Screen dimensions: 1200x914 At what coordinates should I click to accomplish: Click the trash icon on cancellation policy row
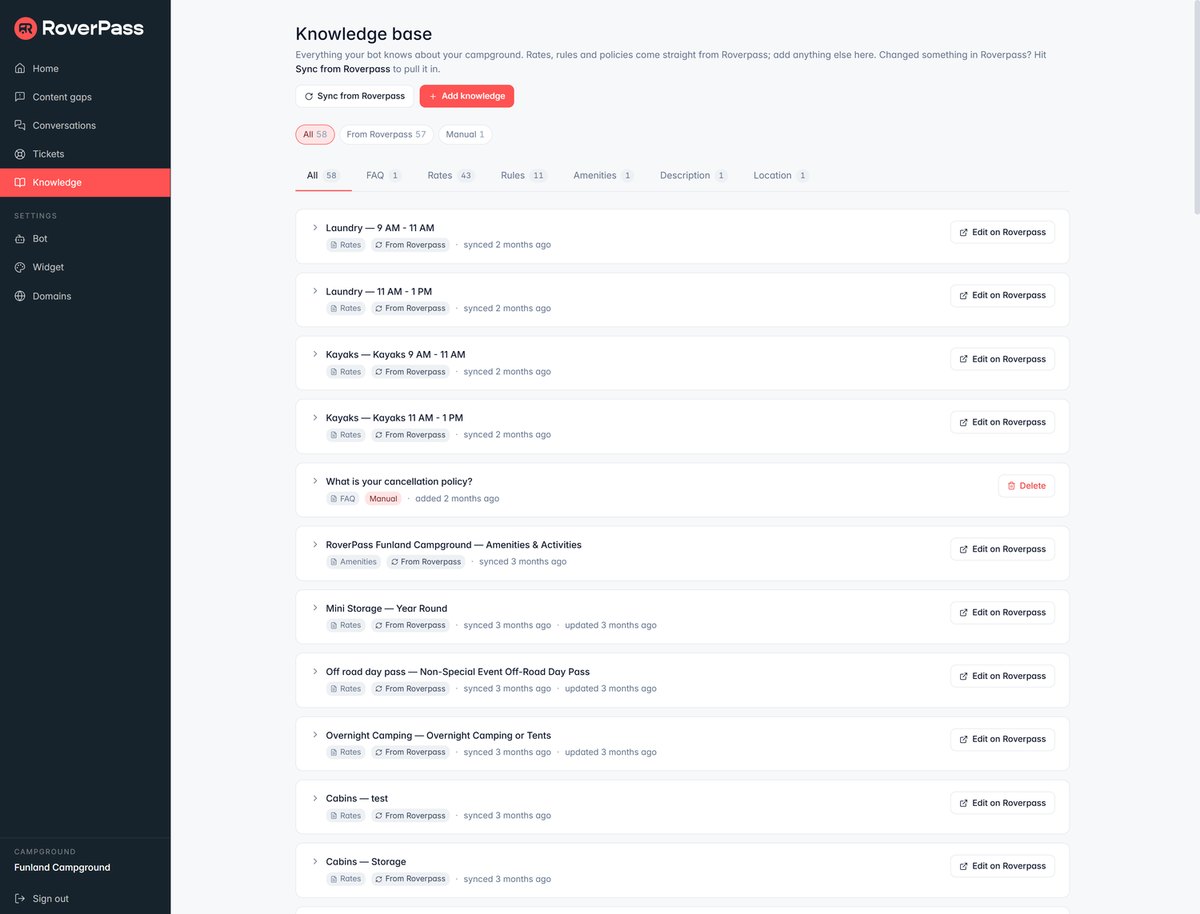click(x=1011, y=486)
